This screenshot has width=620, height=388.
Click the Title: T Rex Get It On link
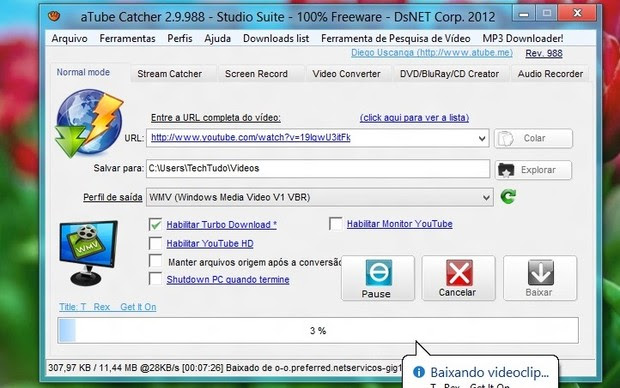point(108,307)
